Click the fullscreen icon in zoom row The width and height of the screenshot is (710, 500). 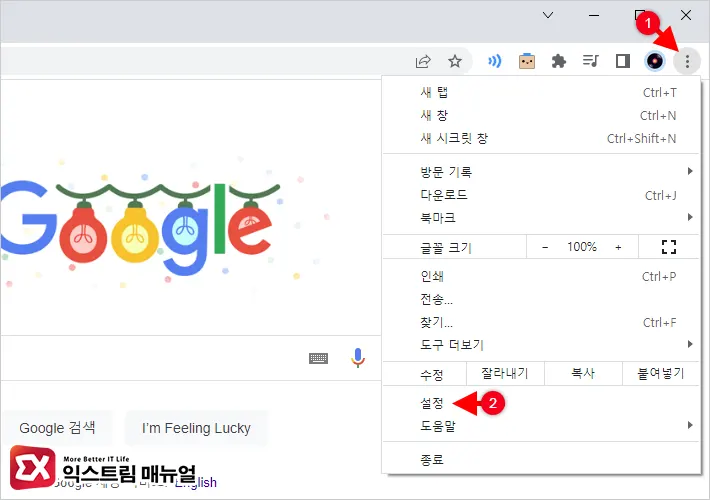(669, 247)
